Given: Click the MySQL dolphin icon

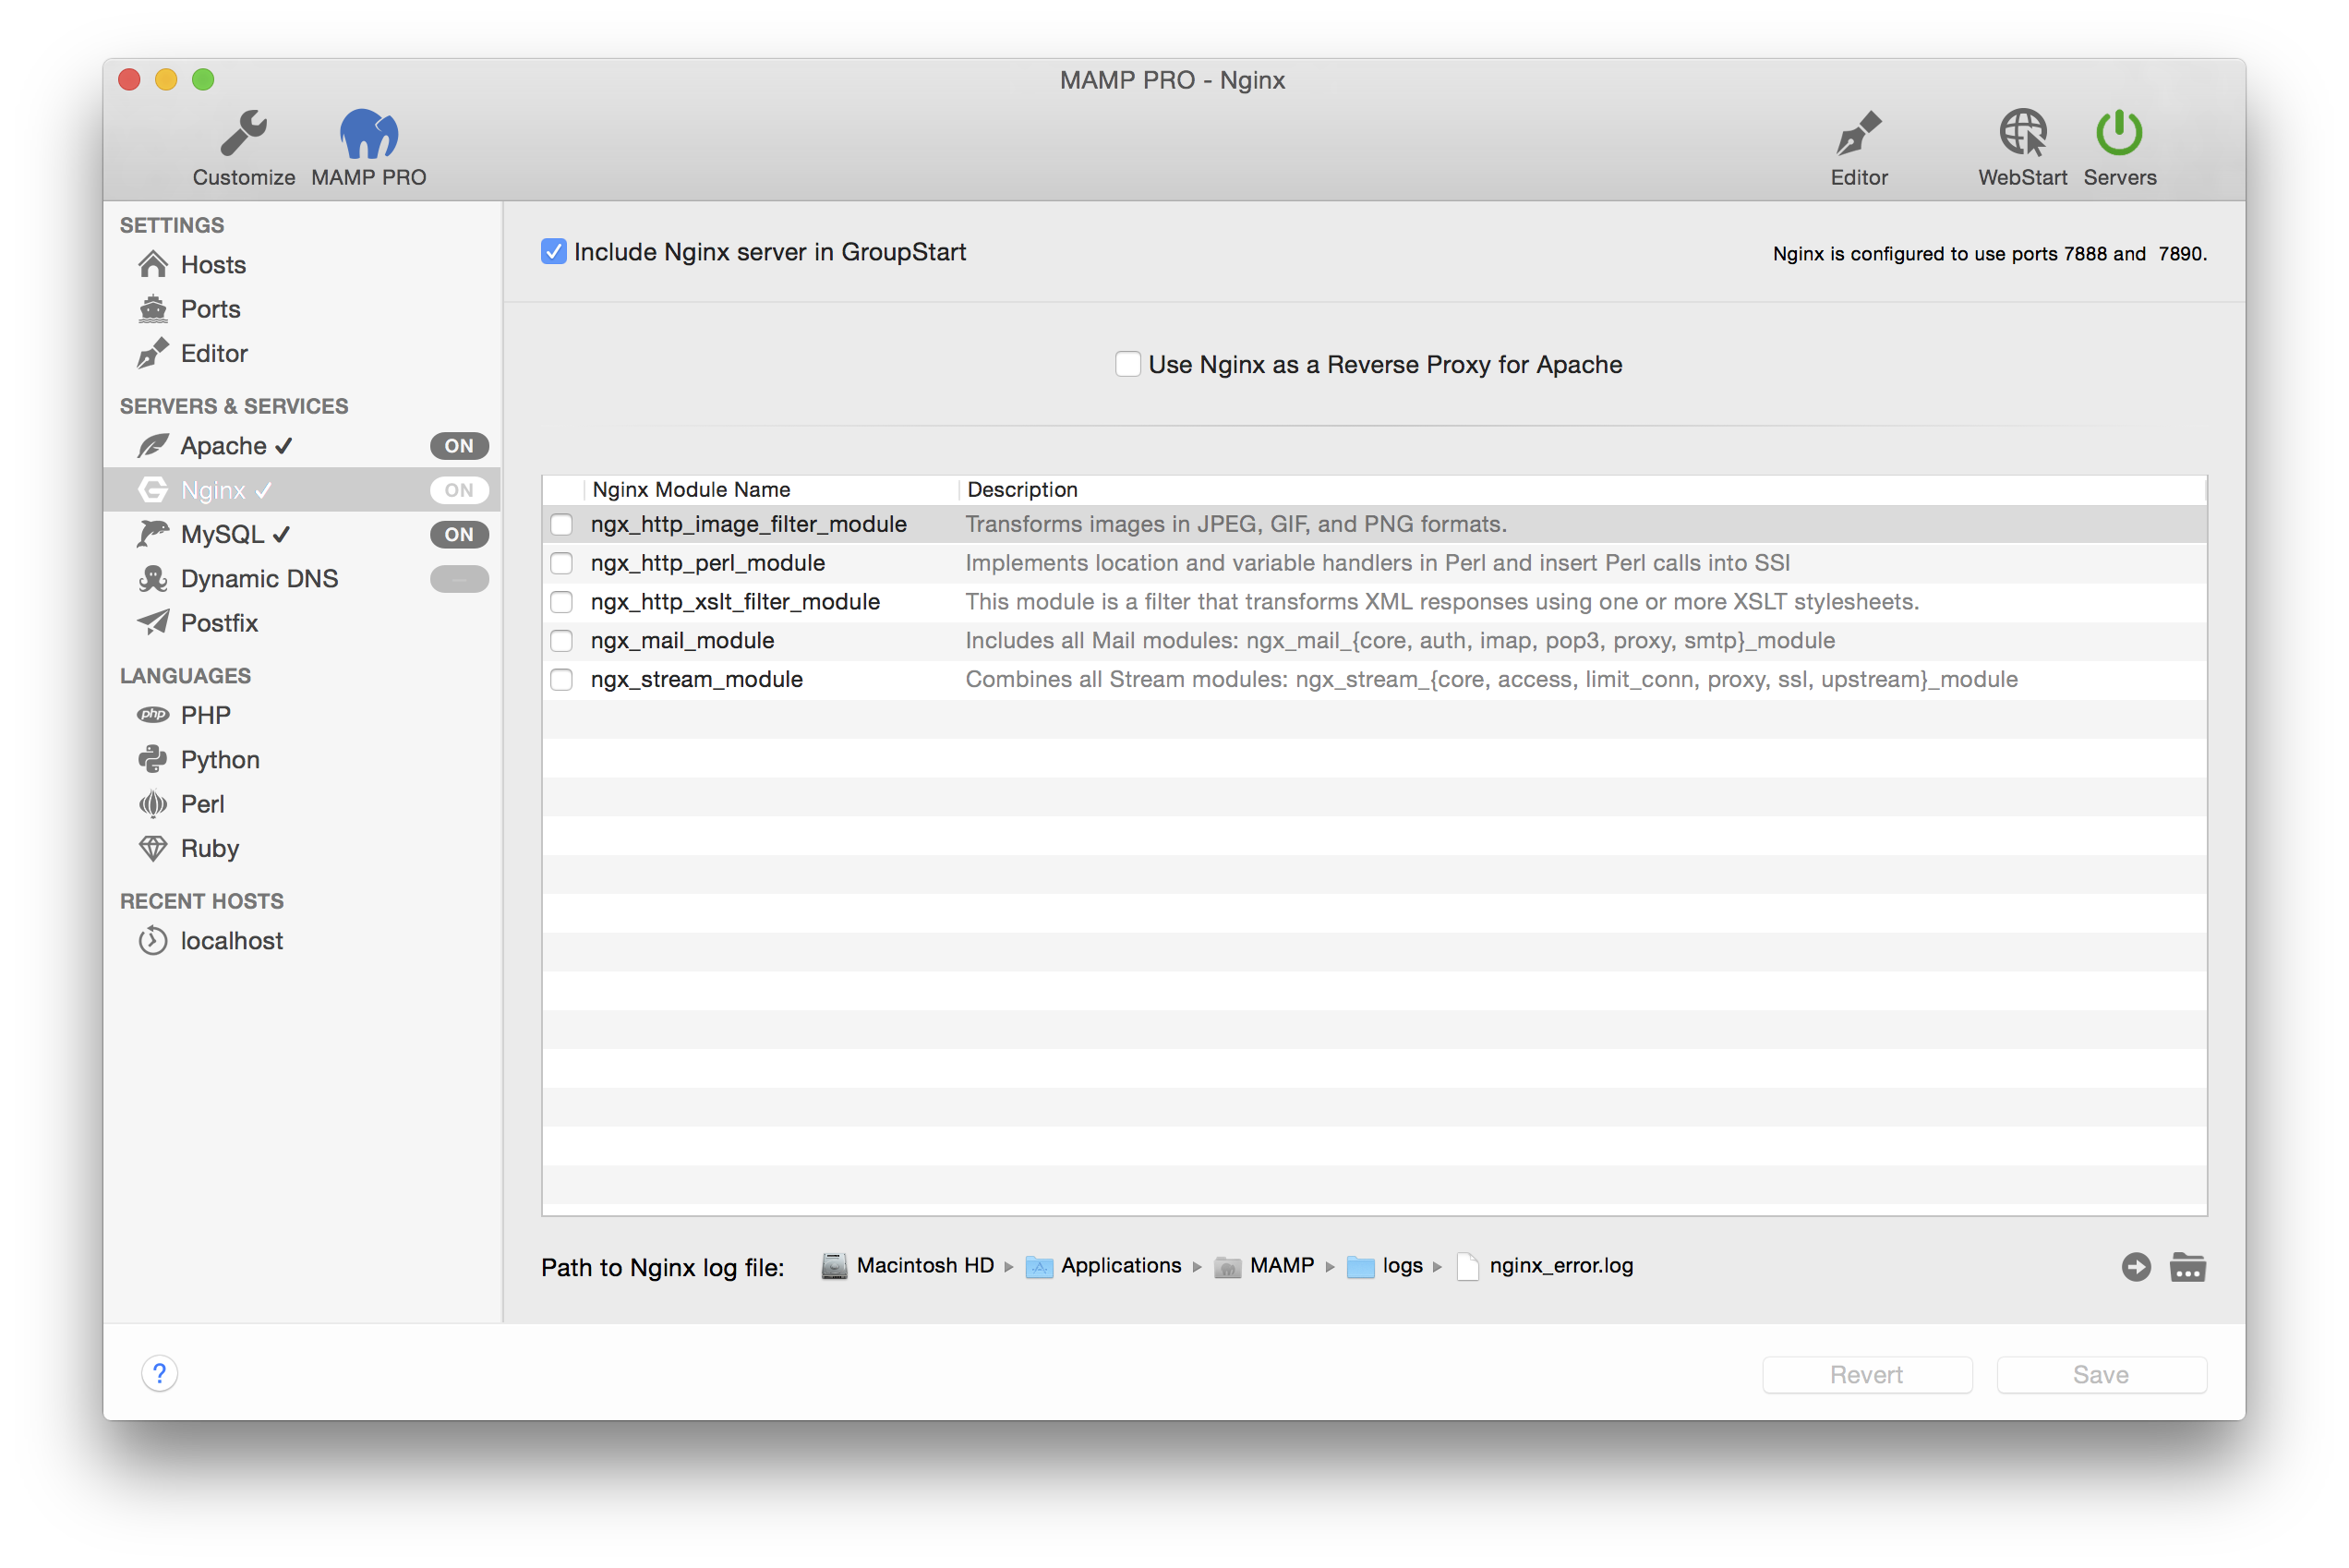Looking at the screenshot, I should pyautogui.click(x=153, y=534).
